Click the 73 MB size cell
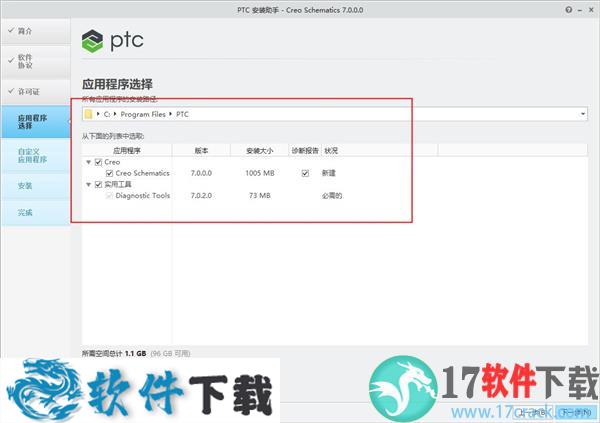Screen dimensions: 600x423 [x=260, y=196]
